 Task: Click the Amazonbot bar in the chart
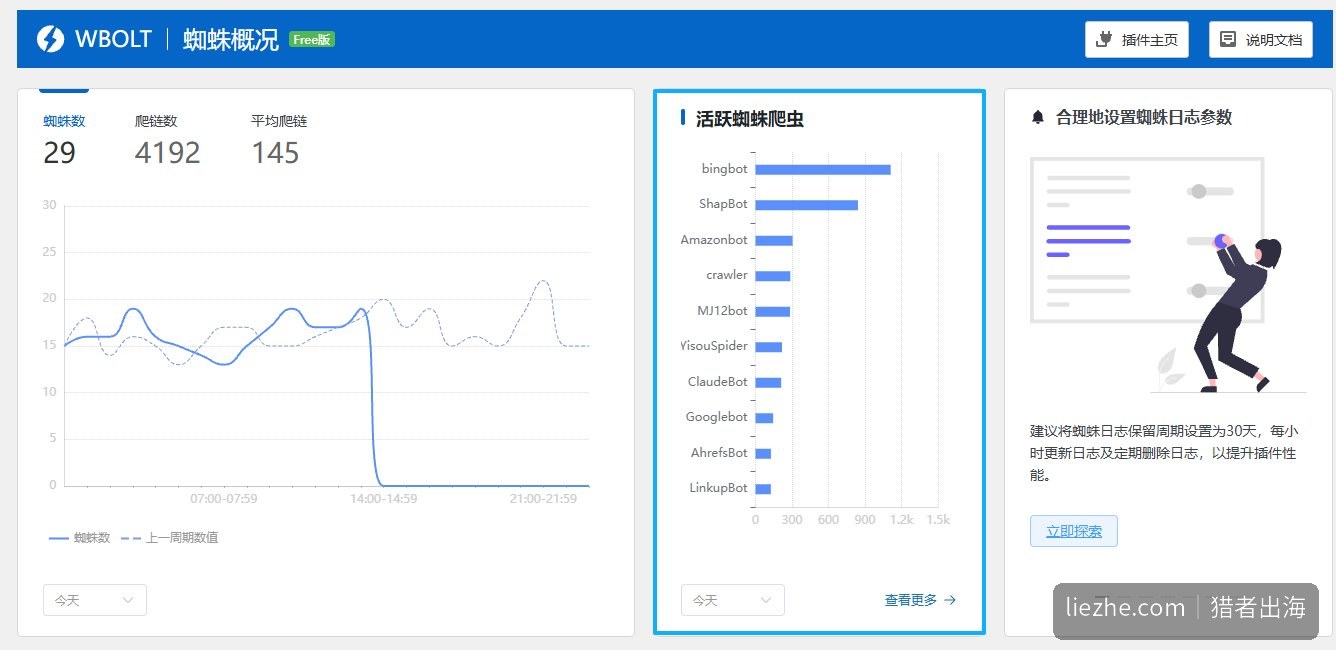tap(774, 240)
